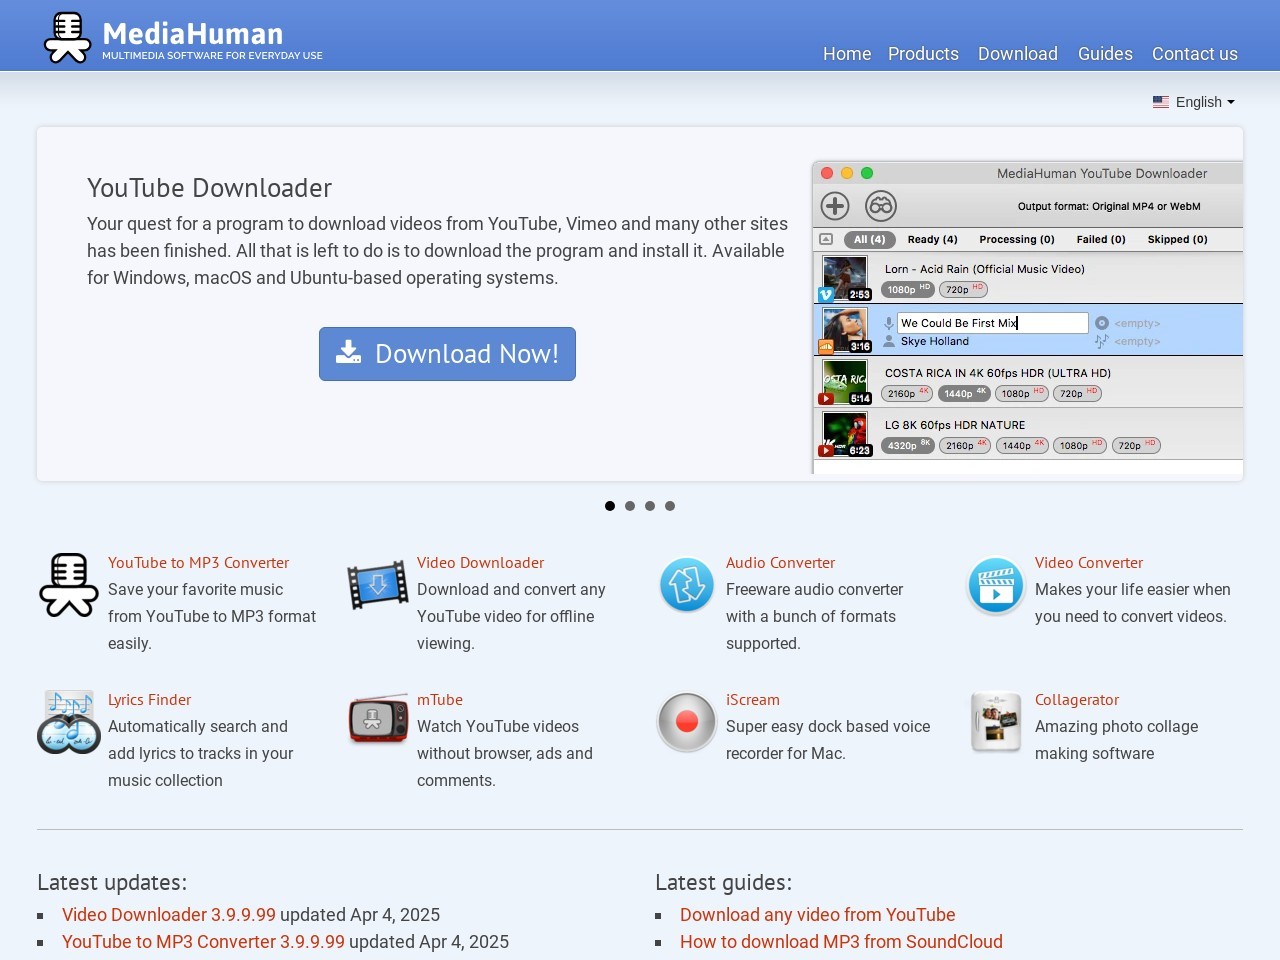Open the Video Converter link
The width and height of the screenshot is (1280, 960).
click(x=1088, y=563)
